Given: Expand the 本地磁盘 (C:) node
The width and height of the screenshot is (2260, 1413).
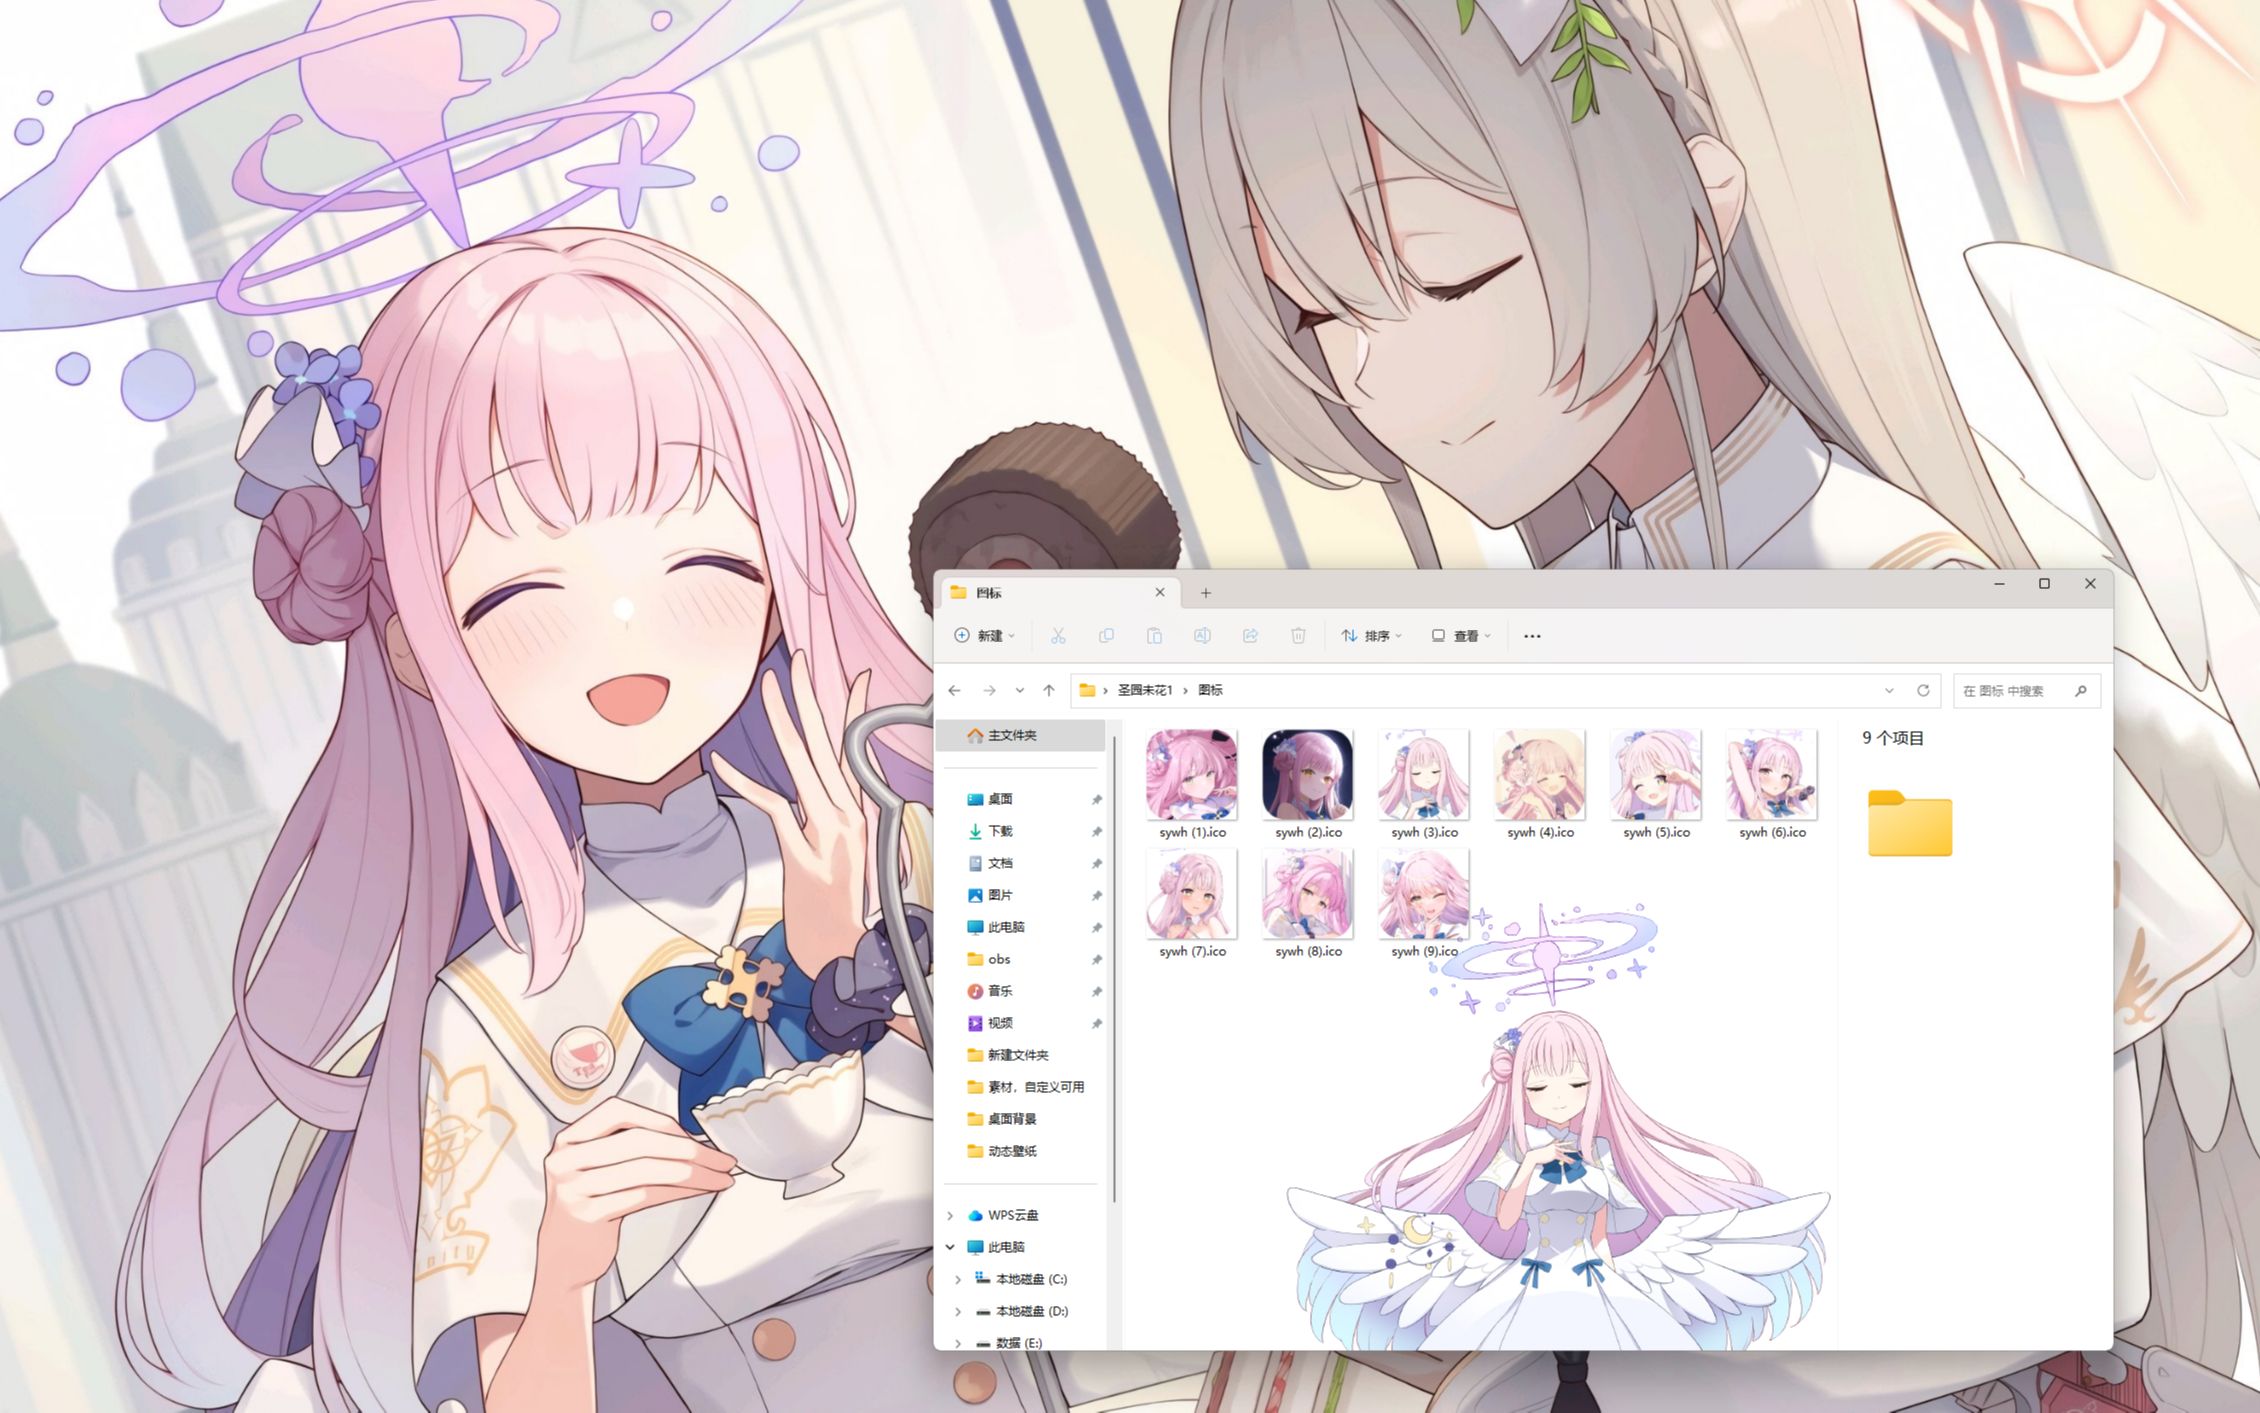Looking at the screenshot, I should (958, 1279).
